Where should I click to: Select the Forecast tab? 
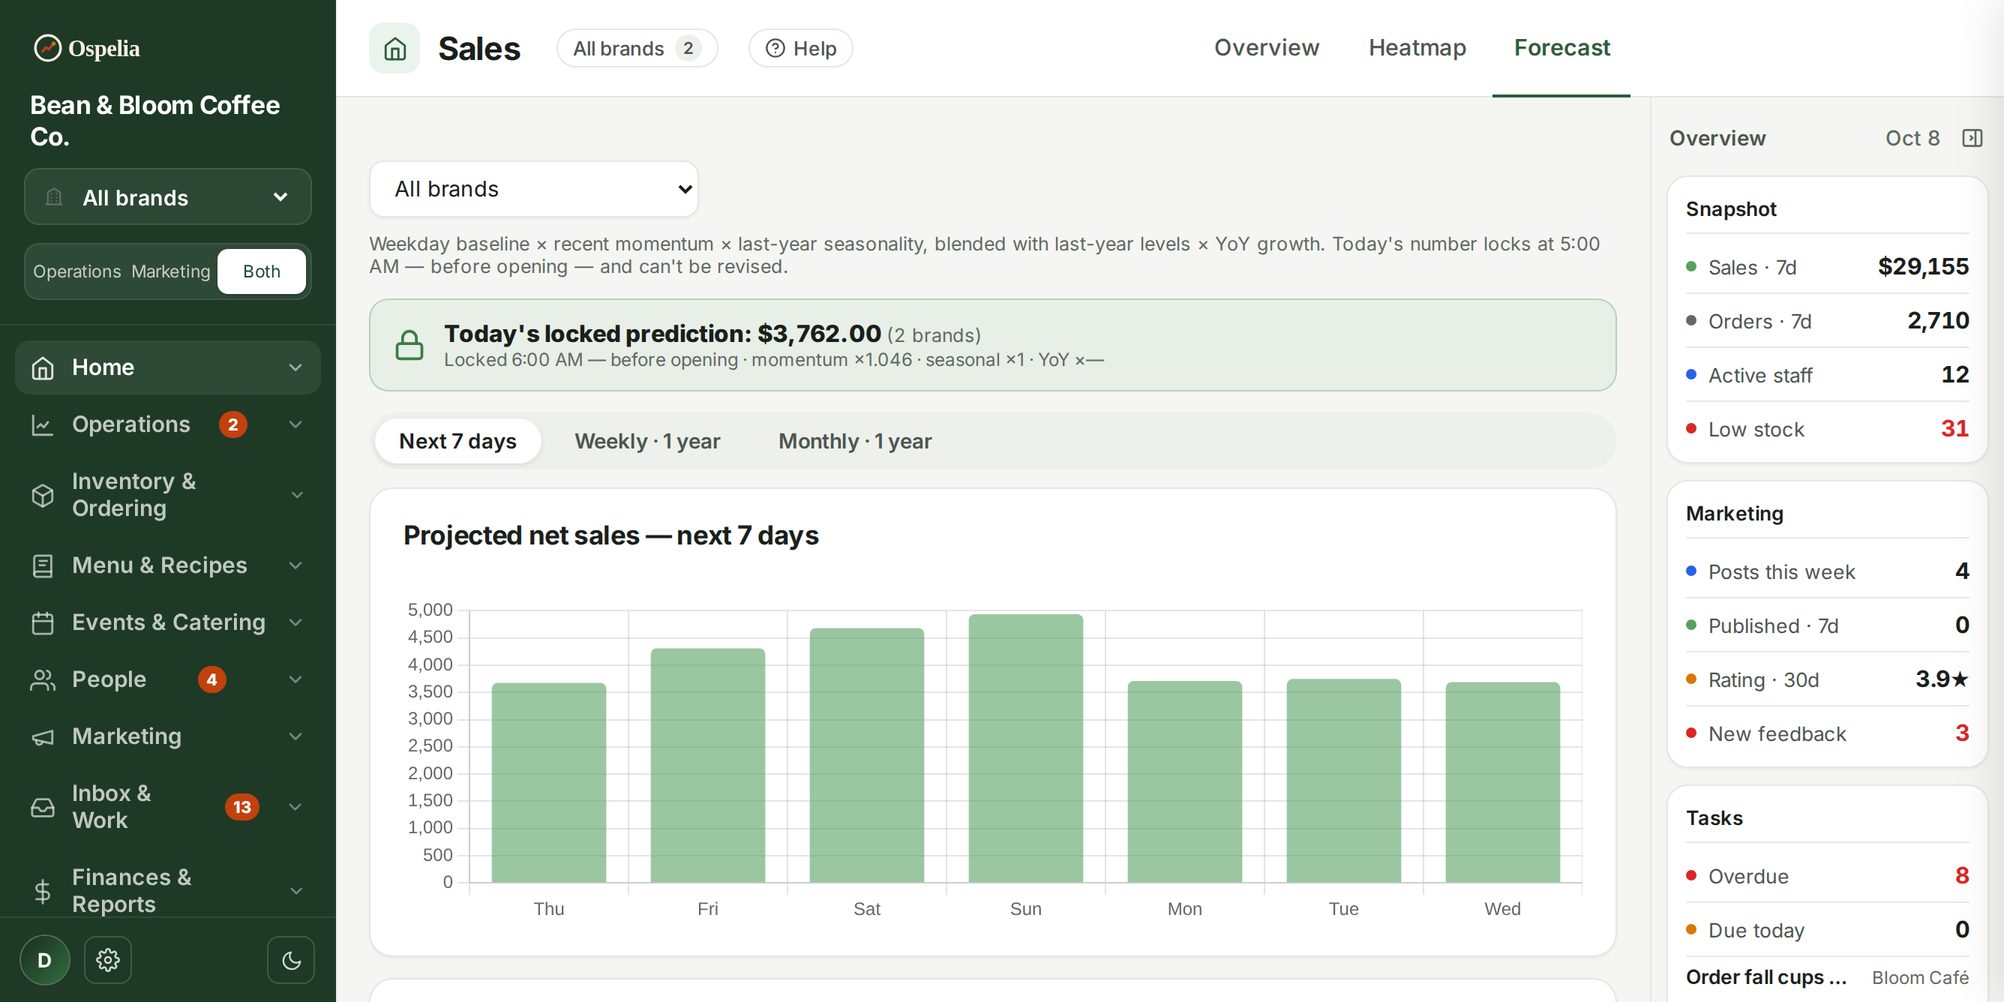pos(1562,48)
